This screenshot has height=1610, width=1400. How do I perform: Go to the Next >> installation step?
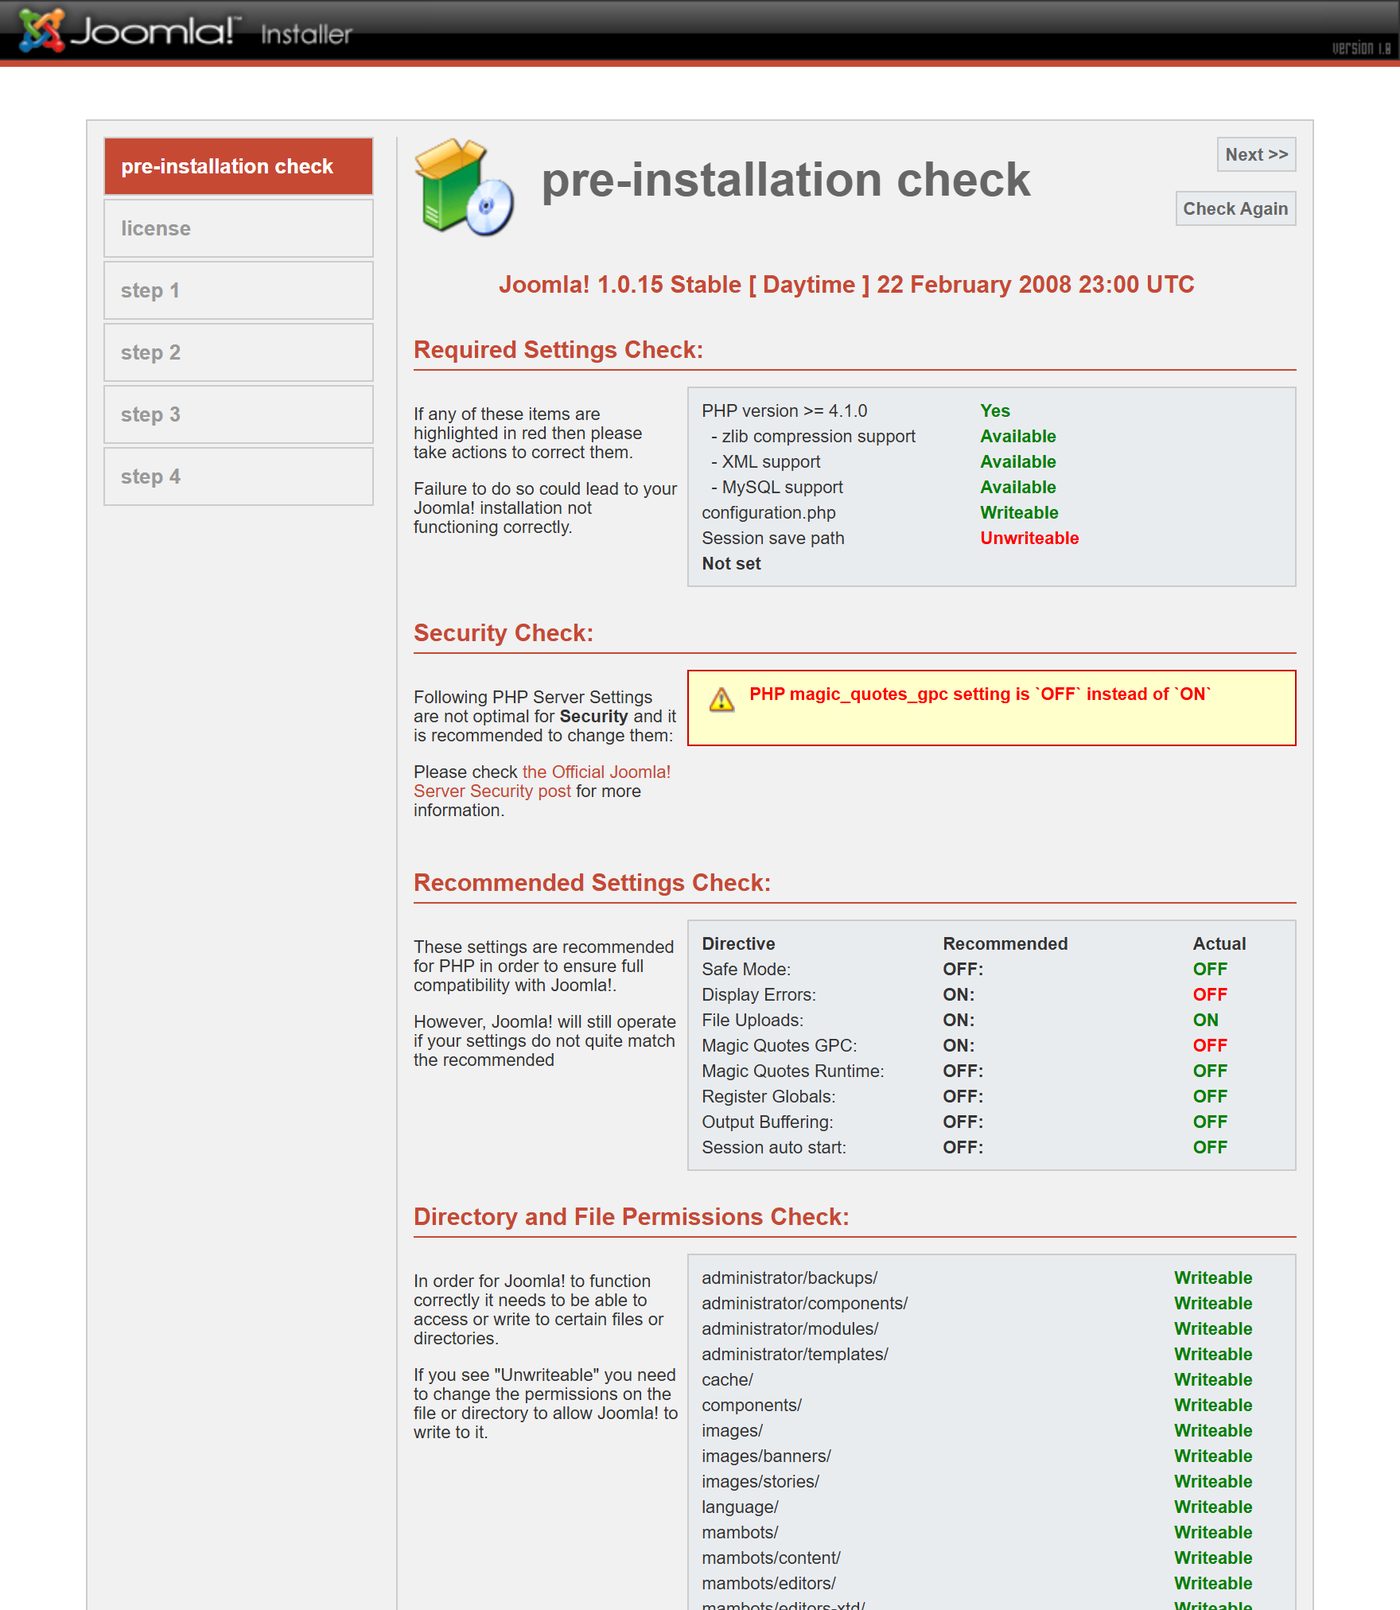coord(1256,155)
